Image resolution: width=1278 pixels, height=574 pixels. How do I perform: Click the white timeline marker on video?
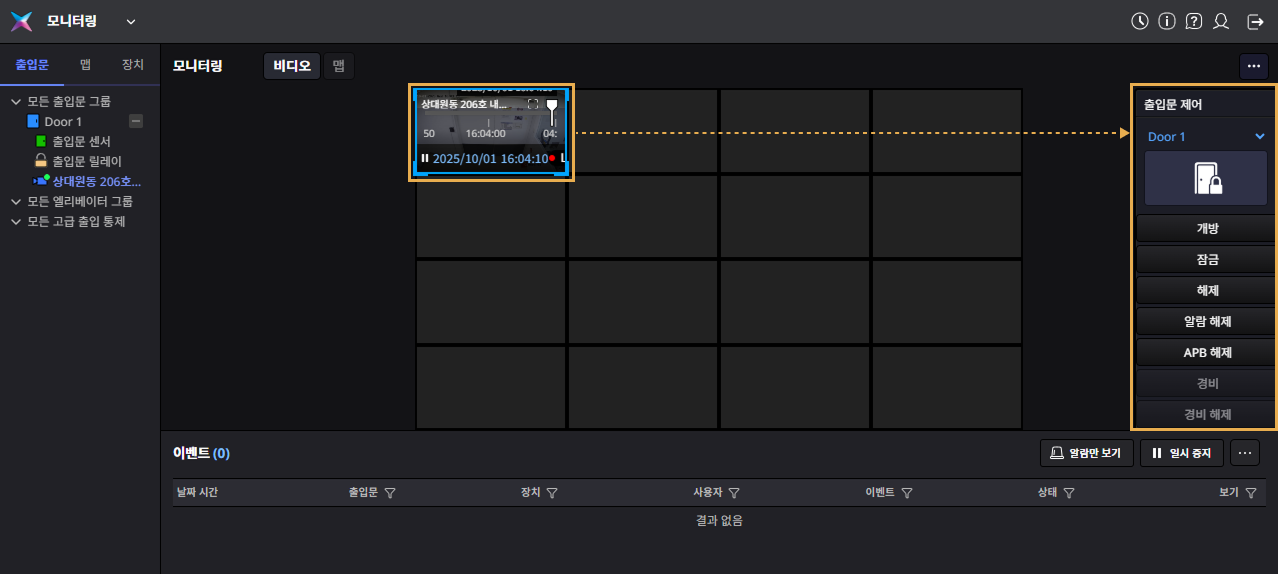(551, 106)
